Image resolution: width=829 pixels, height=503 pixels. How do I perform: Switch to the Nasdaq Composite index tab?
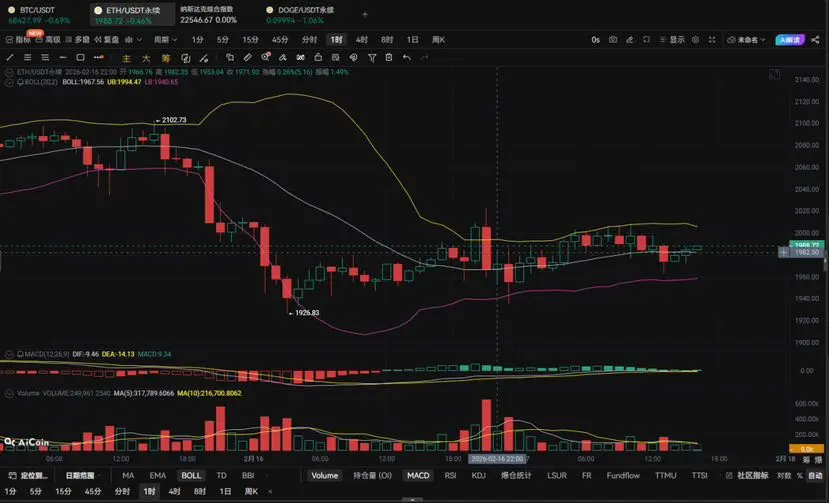coord(208,15)
